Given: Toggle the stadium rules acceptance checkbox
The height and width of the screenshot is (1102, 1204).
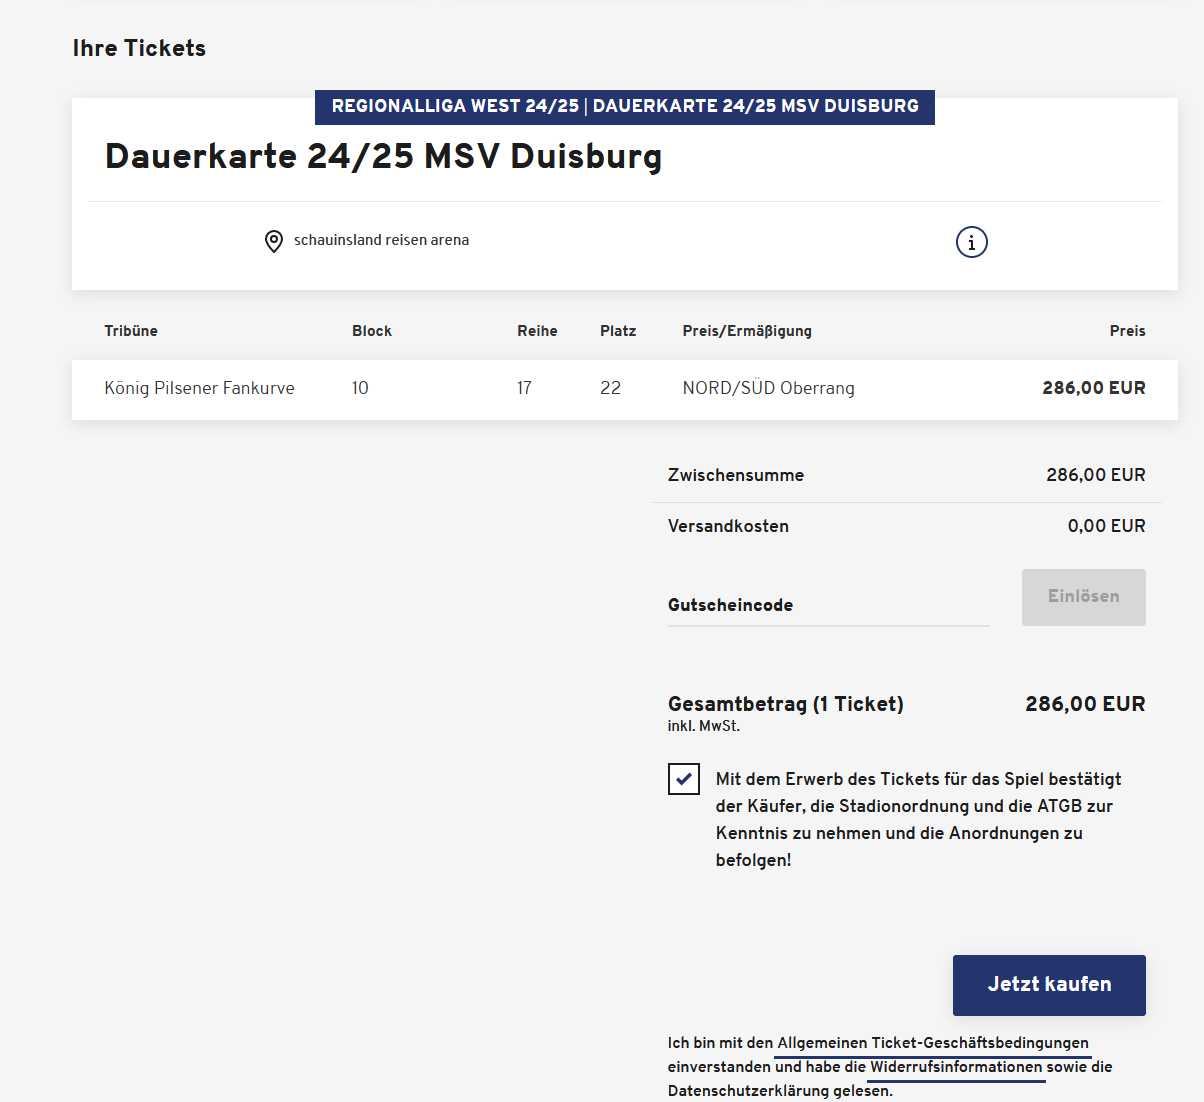Looking at the screenshot, I should click(x=684, y=778).
